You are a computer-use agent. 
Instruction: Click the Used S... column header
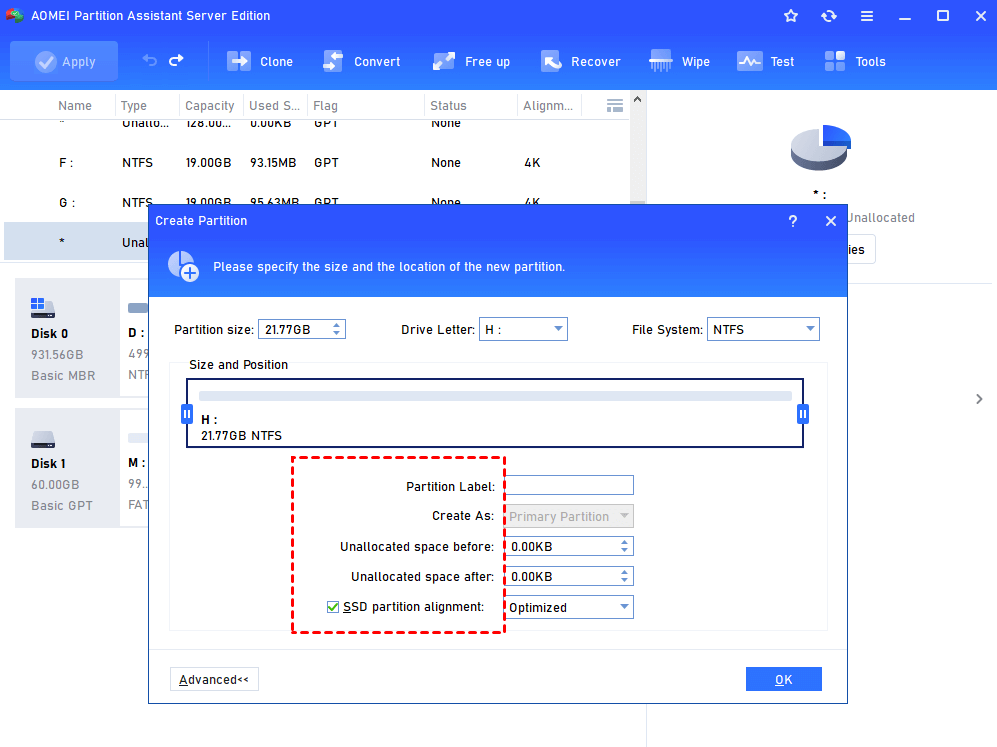tap(274, 106)
